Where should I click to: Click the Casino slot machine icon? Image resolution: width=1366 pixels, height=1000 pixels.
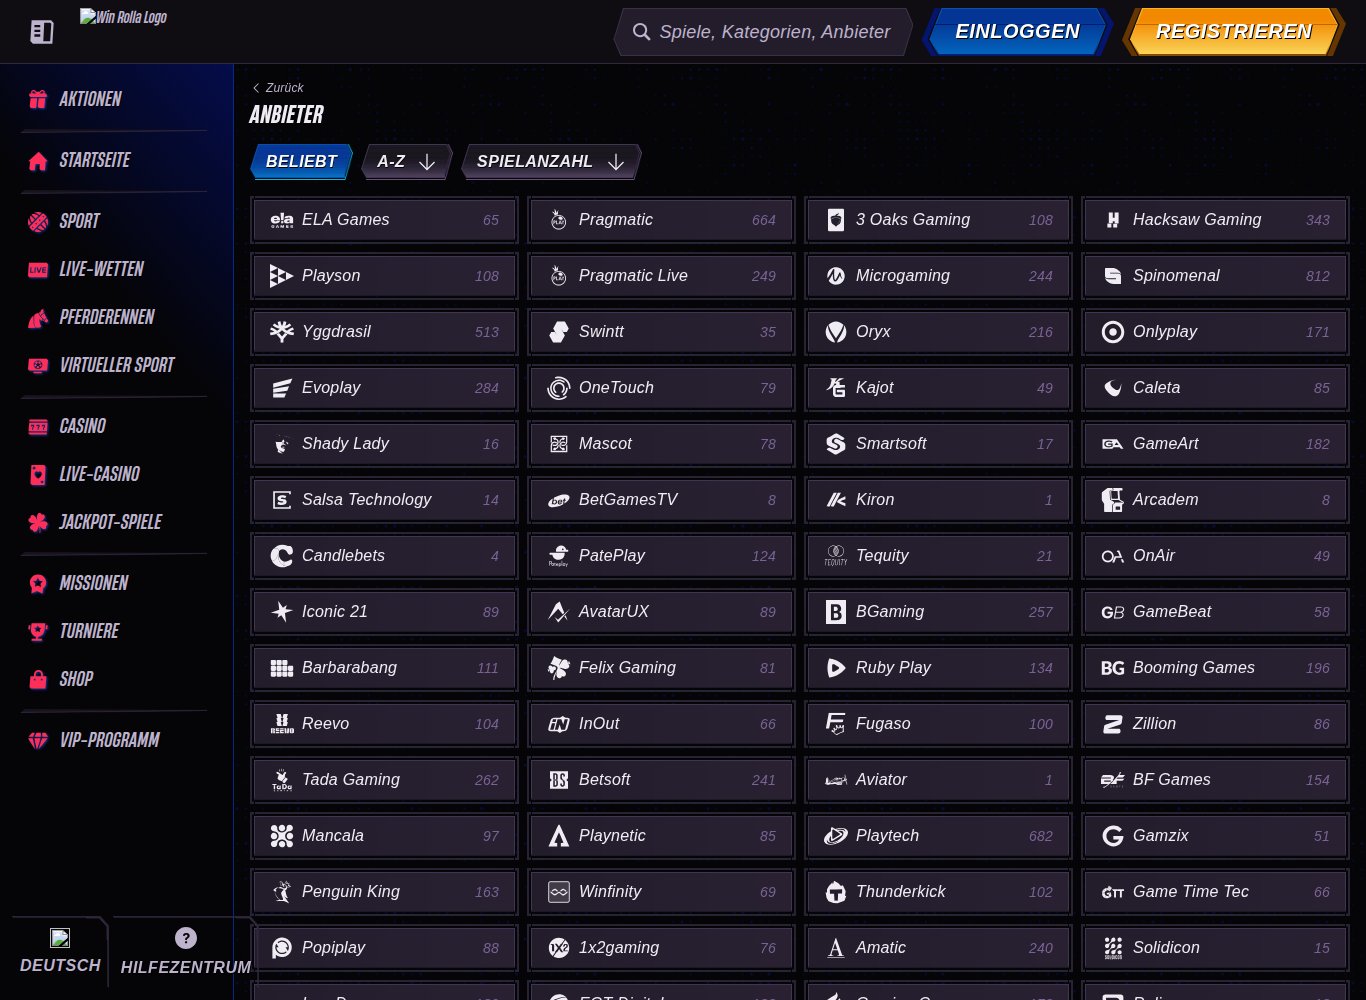coord(38,427)
